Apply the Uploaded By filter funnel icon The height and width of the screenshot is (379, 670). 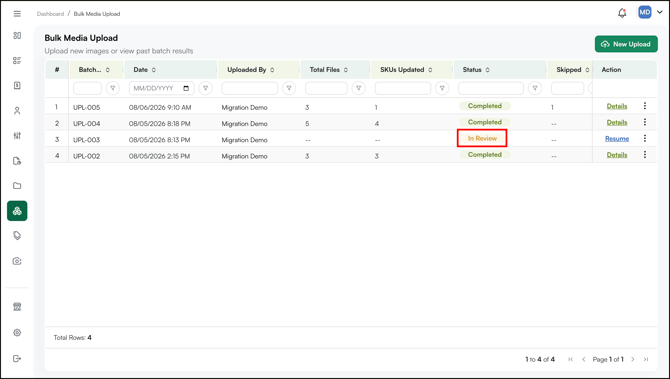click(289, 88)
